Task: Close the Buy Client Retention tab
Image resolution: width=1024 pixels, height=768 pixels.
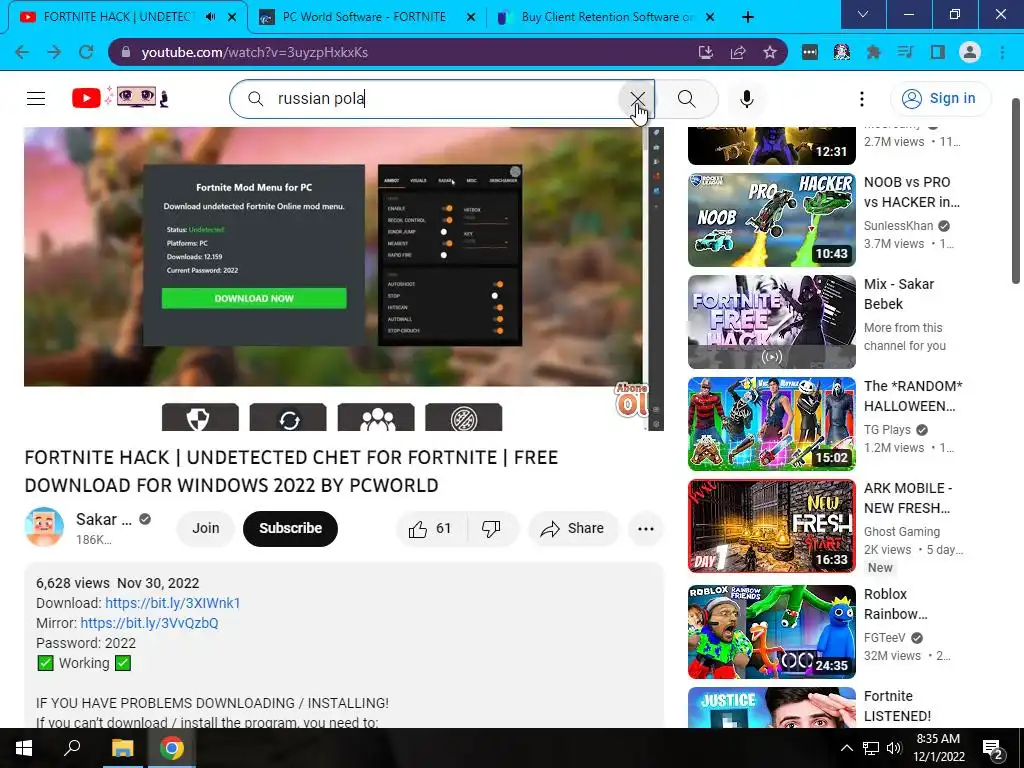Action: pyautogui.click(x=711, y=18)
